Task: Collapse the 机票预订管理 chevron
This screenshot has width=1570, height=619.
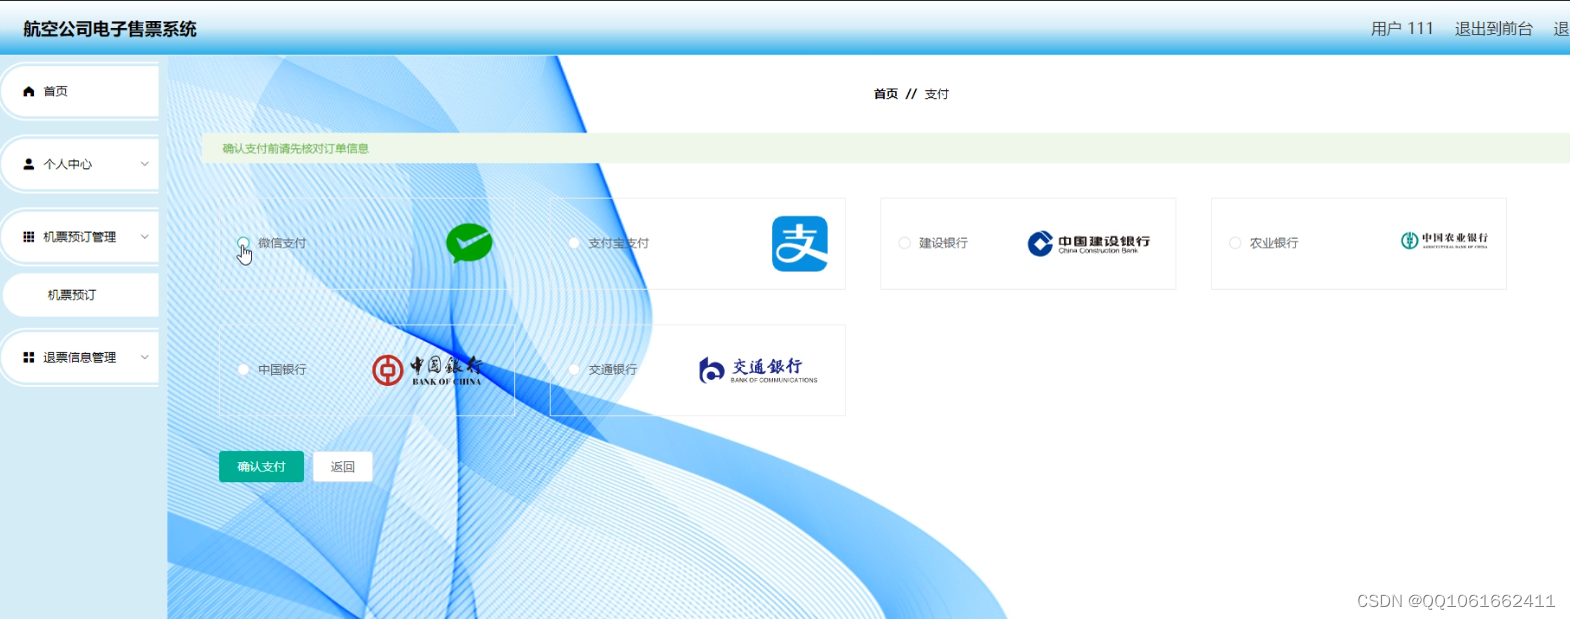Action: point(144,237)
